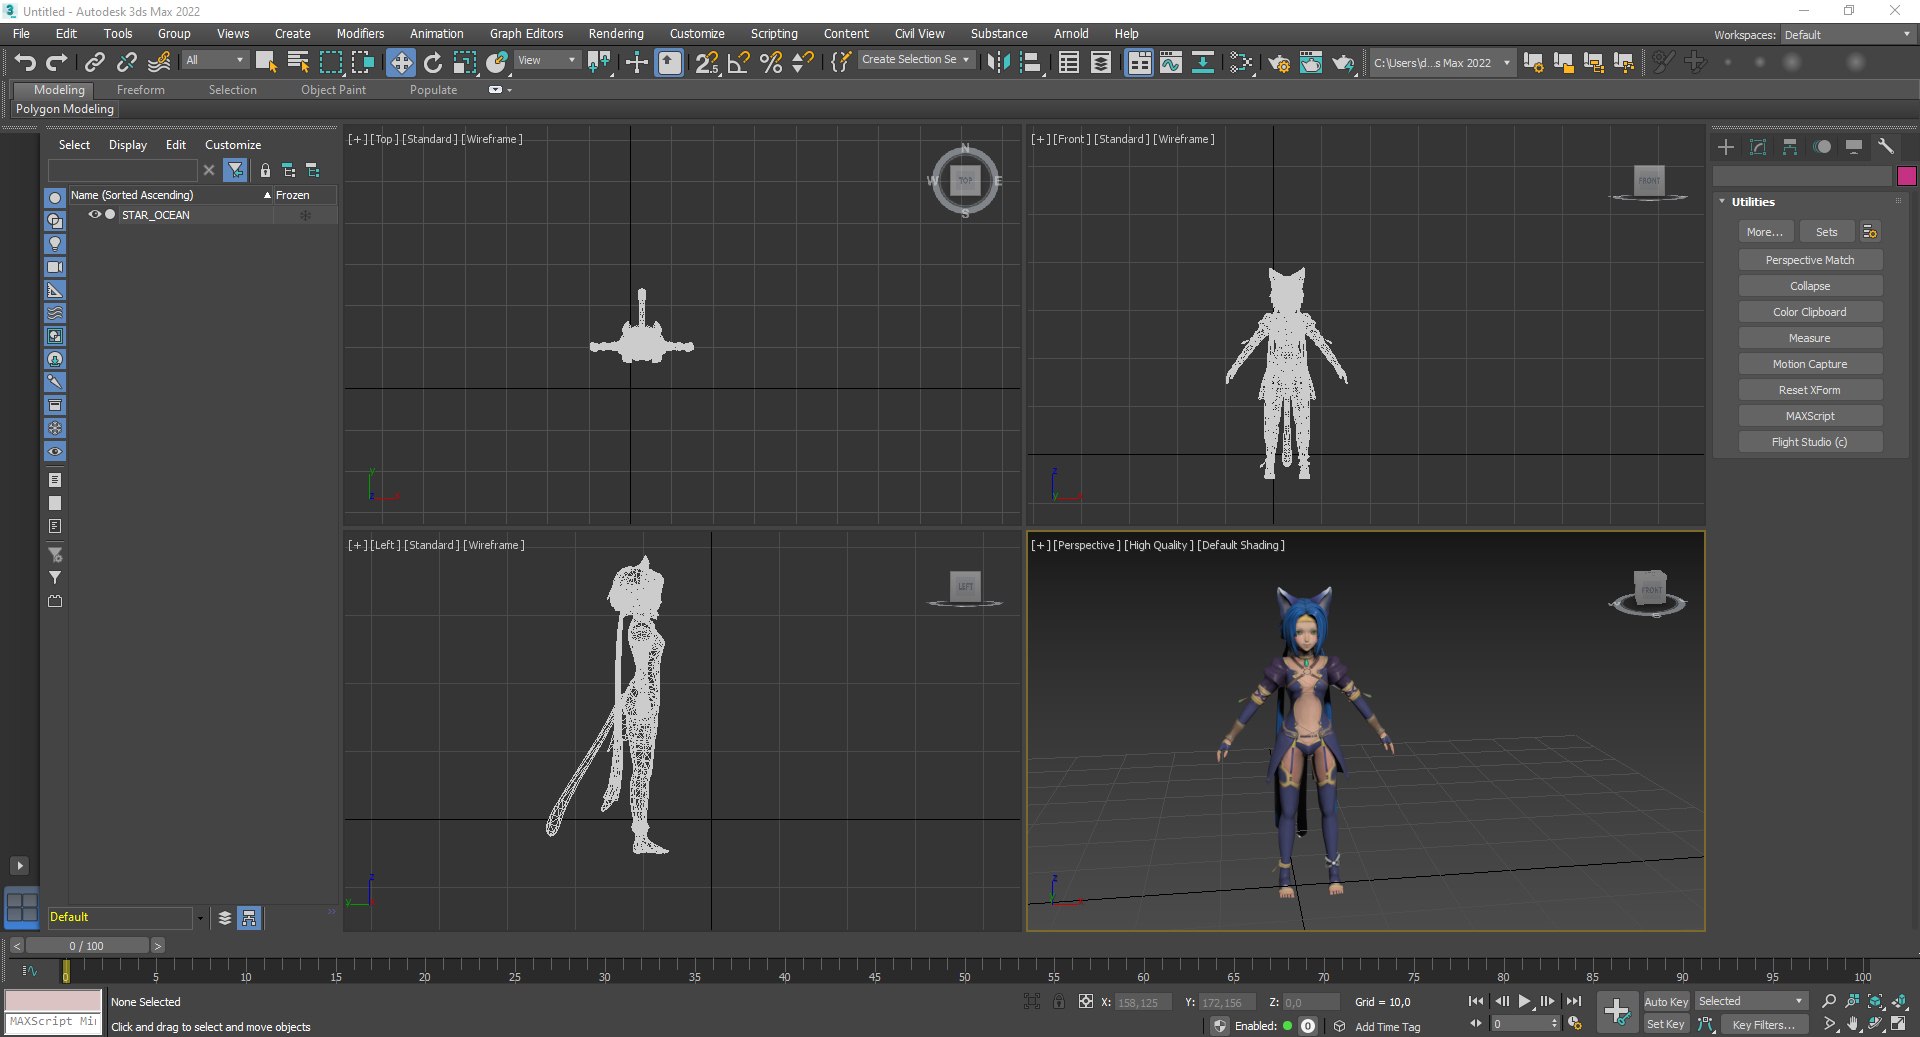Toggle the Auto Key mode
The width and height of the screenshot is (1920, 1037).
pyautogui.click(x=1666, y=1001)
